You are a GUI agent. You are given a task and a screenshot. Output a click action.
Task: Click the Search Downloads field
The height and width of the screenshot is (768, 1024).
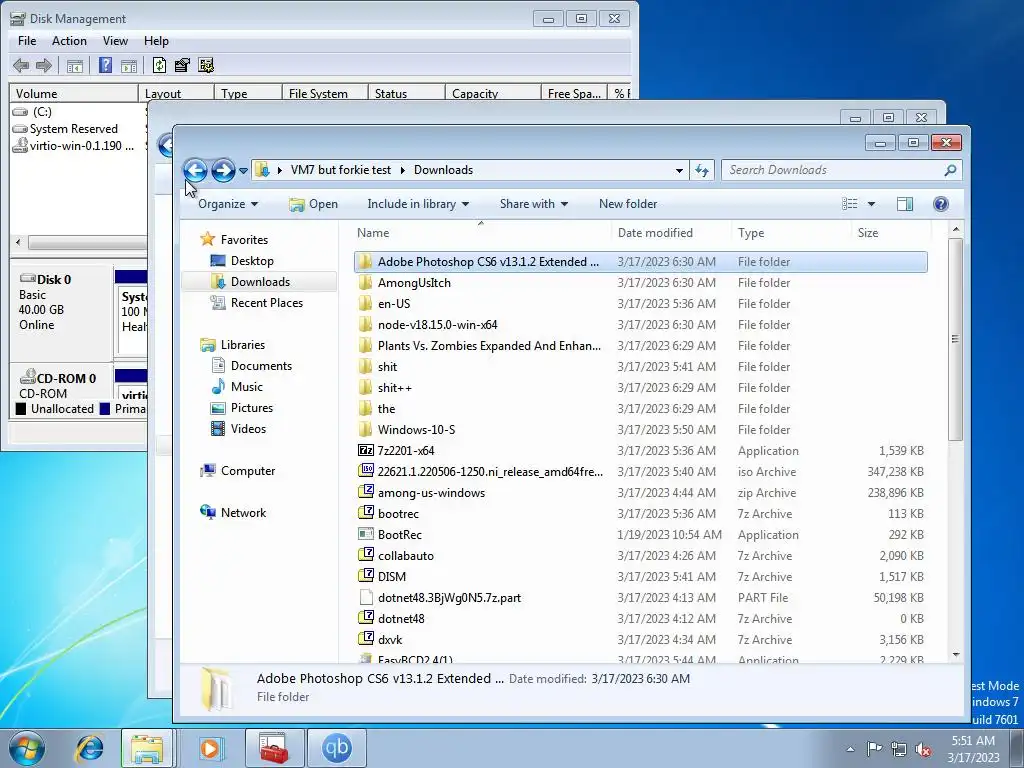coord(841,170)
